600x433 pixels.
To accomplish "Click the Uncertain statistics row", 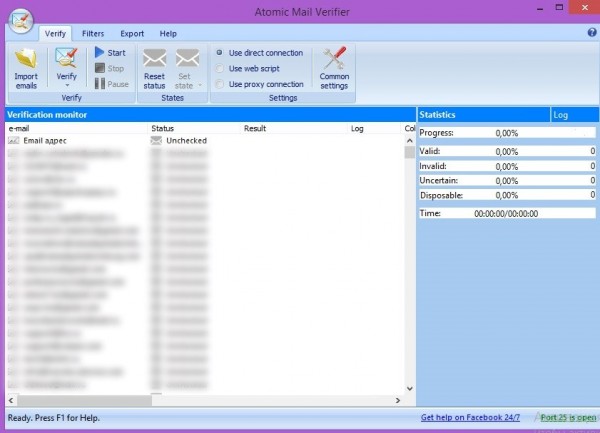I will point(507,180).
